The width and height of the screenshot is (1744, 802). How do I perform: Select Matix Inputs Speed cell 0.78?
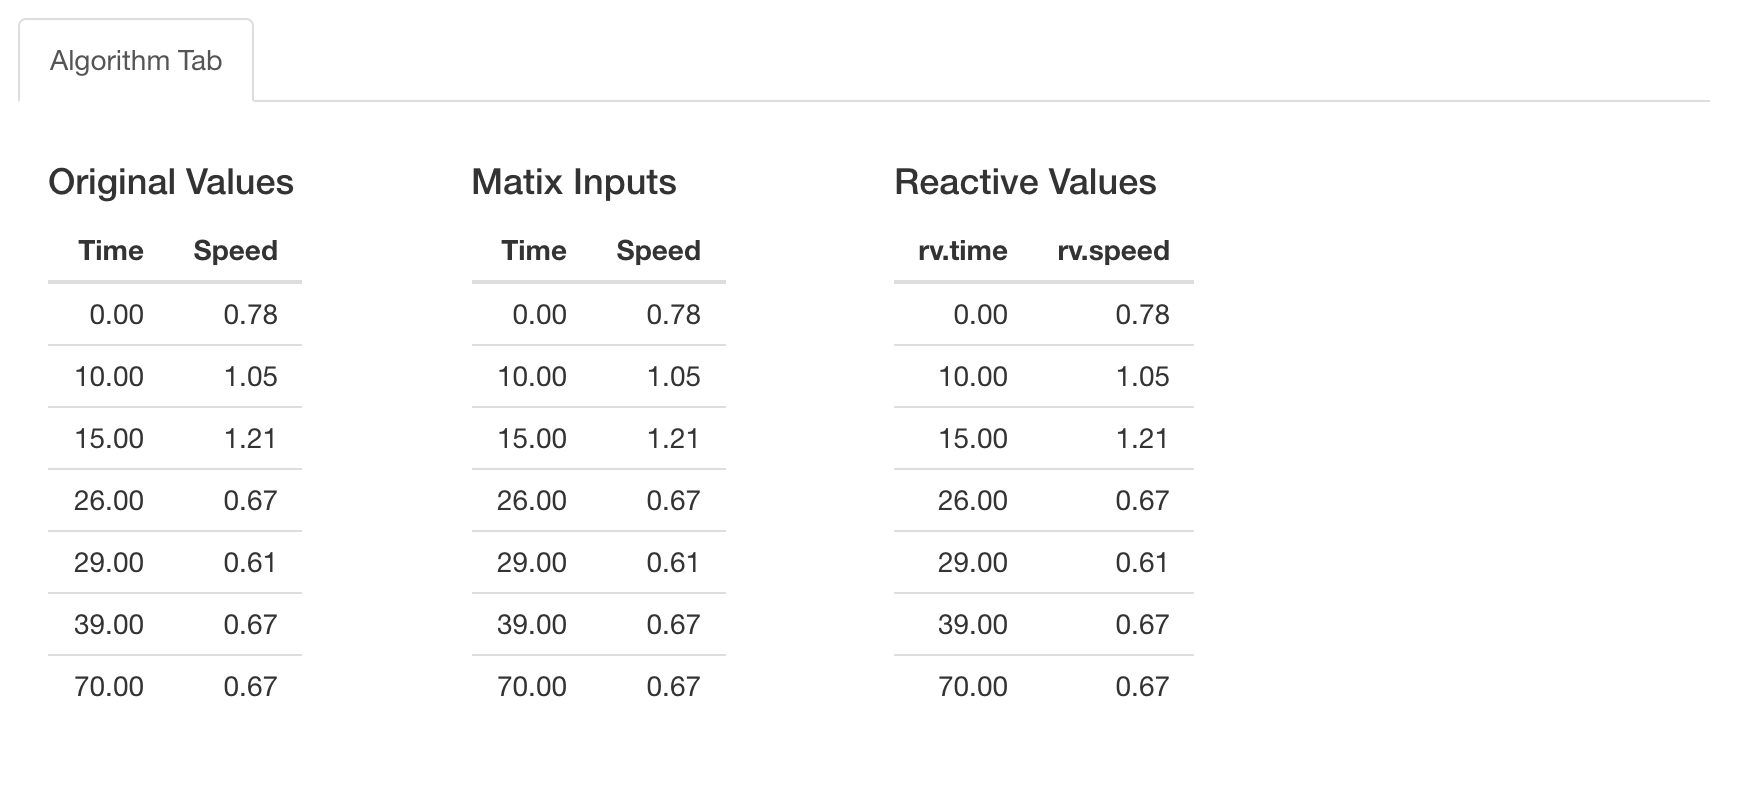click(673, 315)
